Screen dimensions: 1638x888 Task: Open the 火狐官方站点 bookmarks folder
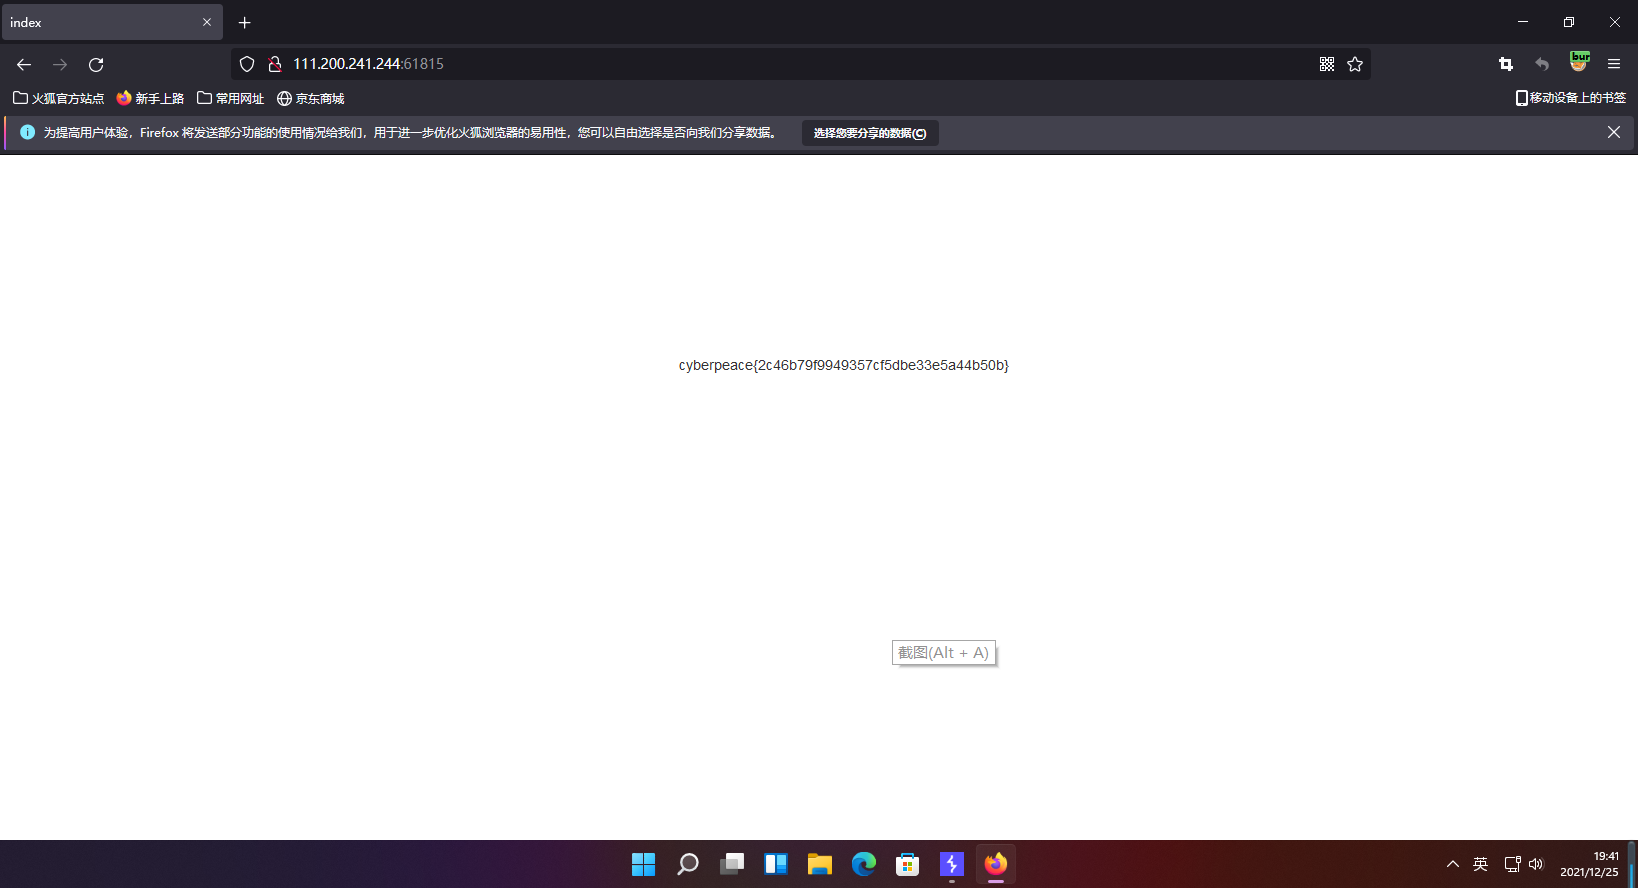point(58,98)
